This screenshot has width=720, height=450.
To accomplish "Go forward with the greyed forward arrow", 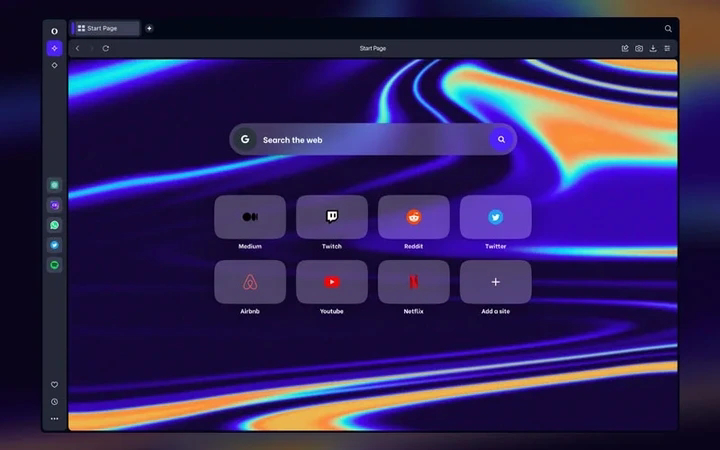I will click(91, 48).
